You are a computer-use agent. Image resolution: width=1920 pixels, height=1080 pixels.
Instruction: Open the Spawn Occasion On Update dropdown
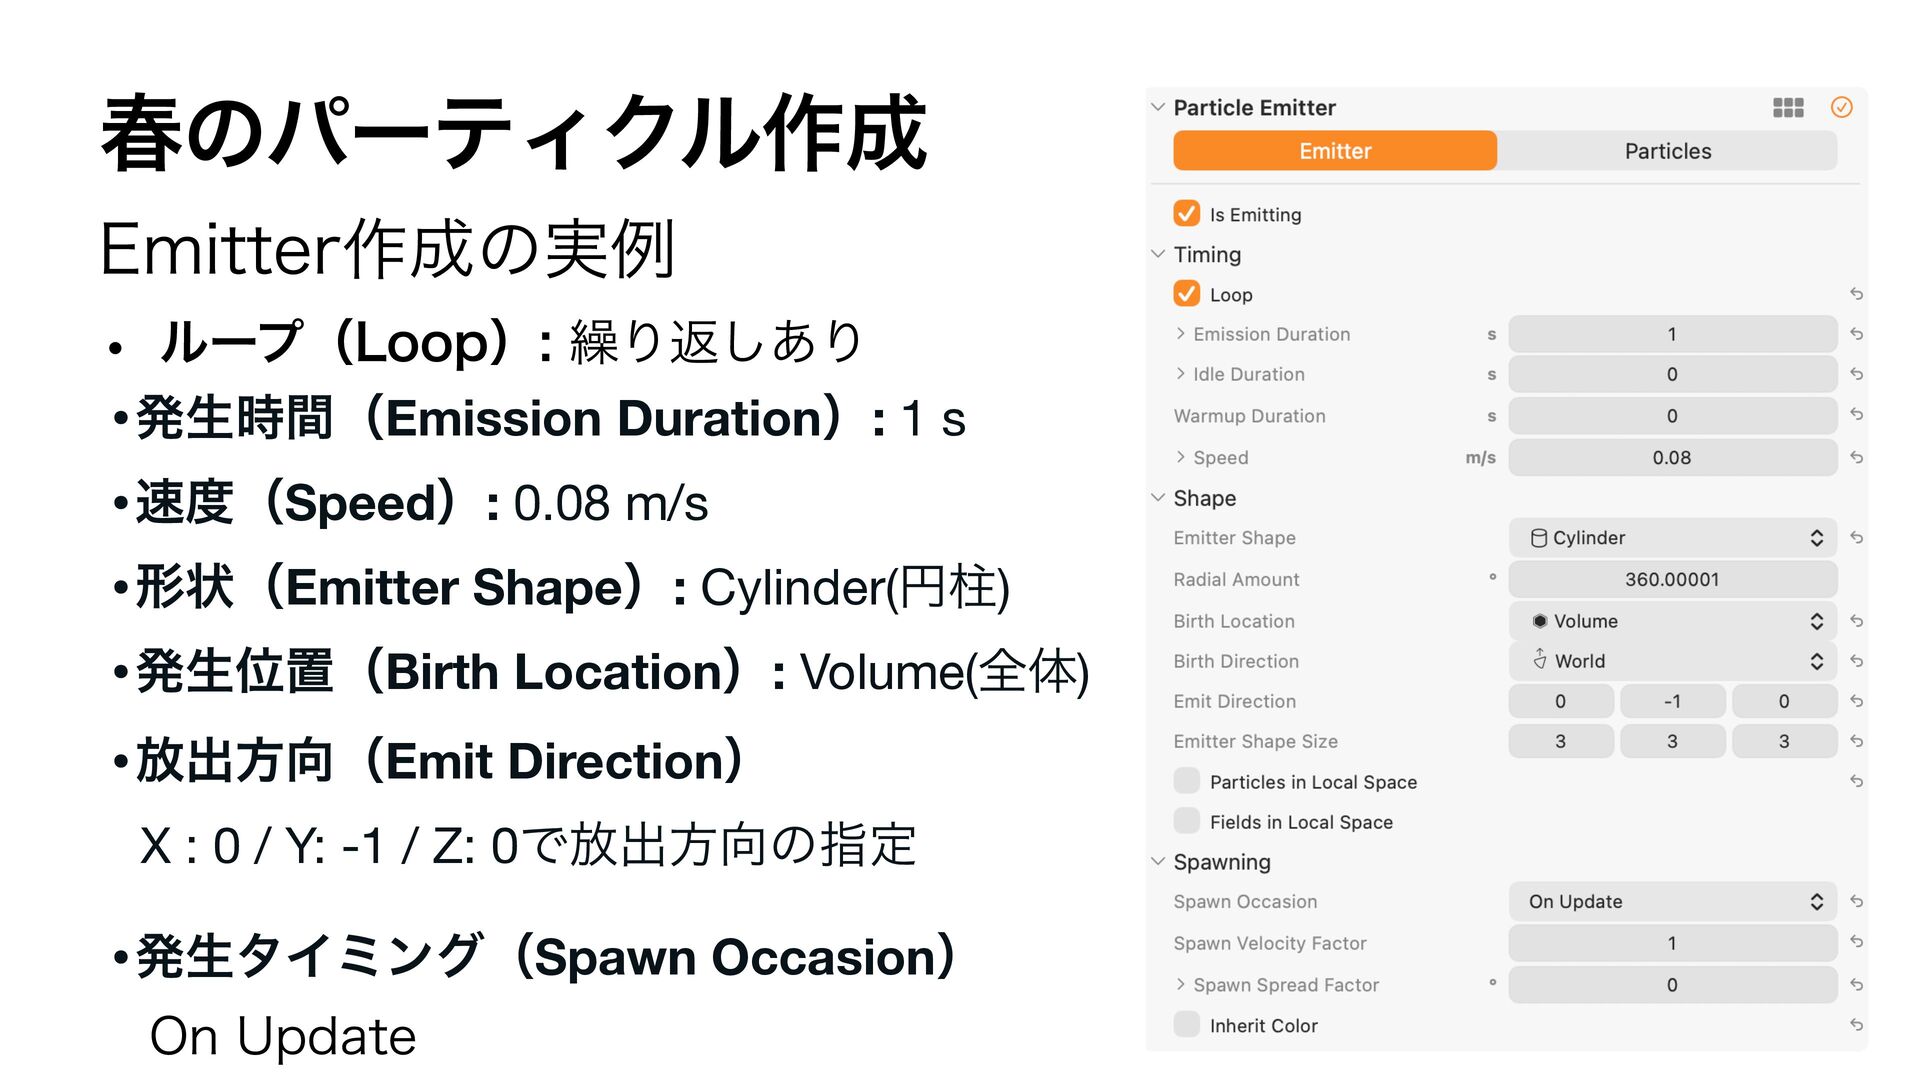pos(1672,901)
